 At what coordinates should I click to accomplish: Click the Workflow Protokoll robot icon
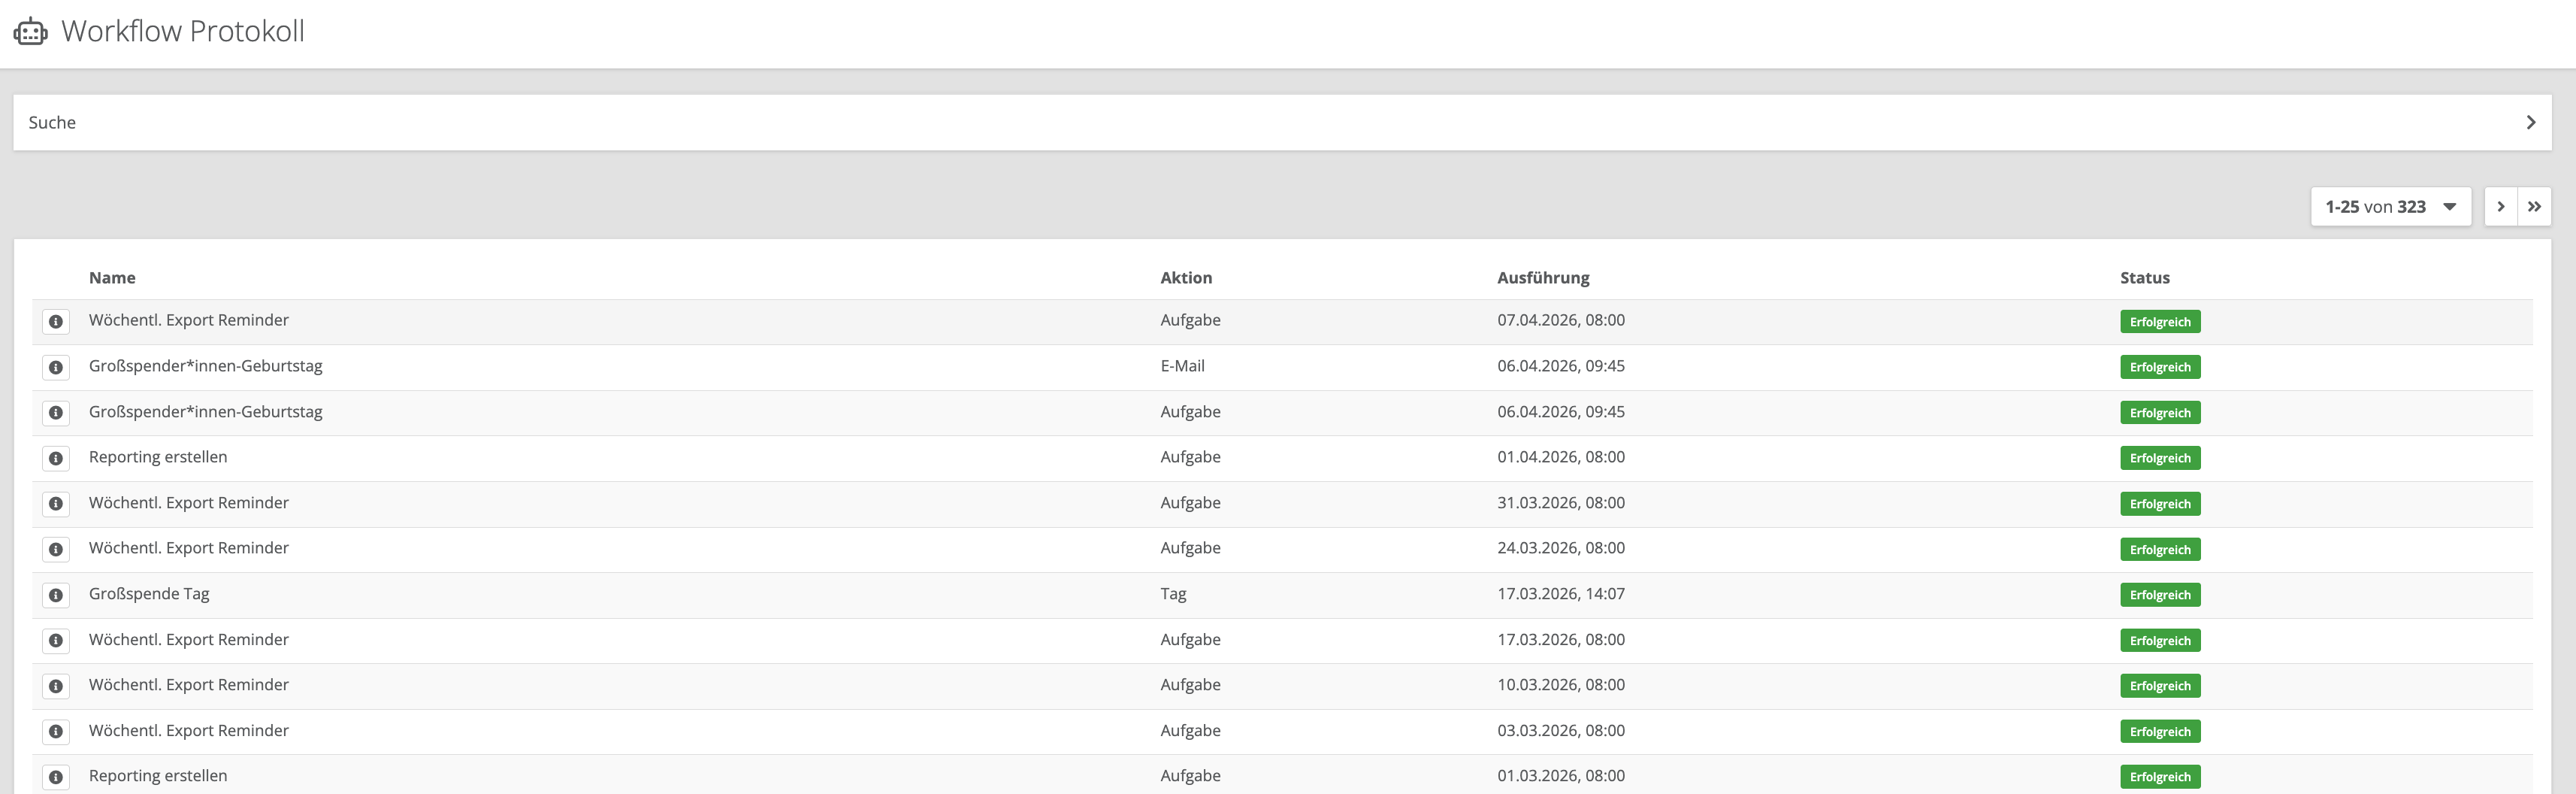pyautogui.click(x=30, y=32)
